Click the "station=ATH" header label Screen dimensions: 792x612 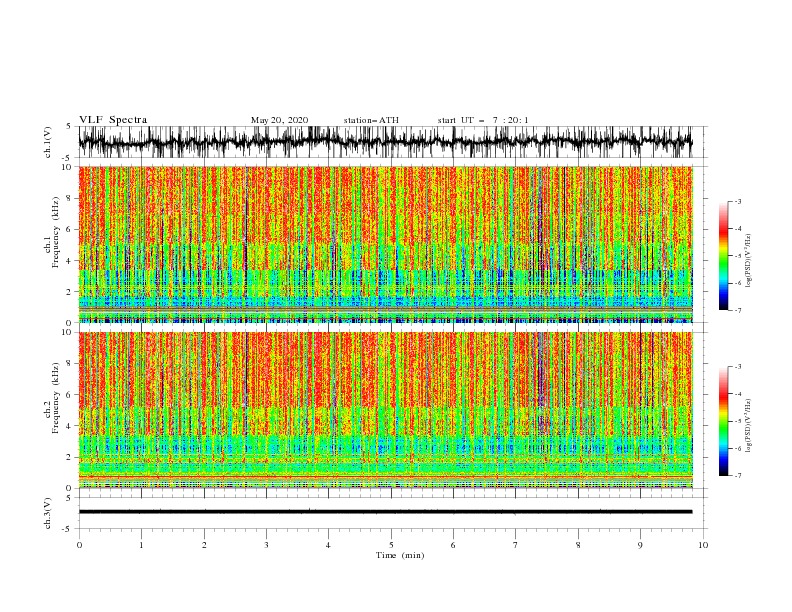[x=371, y=120]
